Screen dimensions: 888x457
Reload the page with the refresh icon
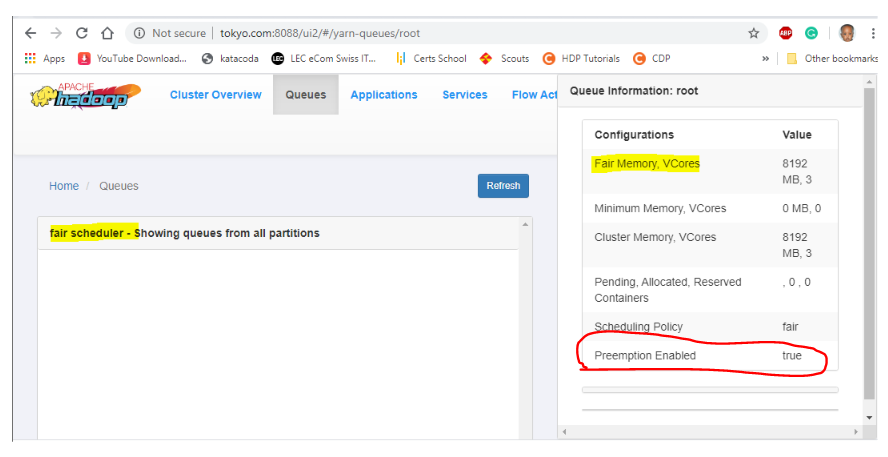[82, 33]
